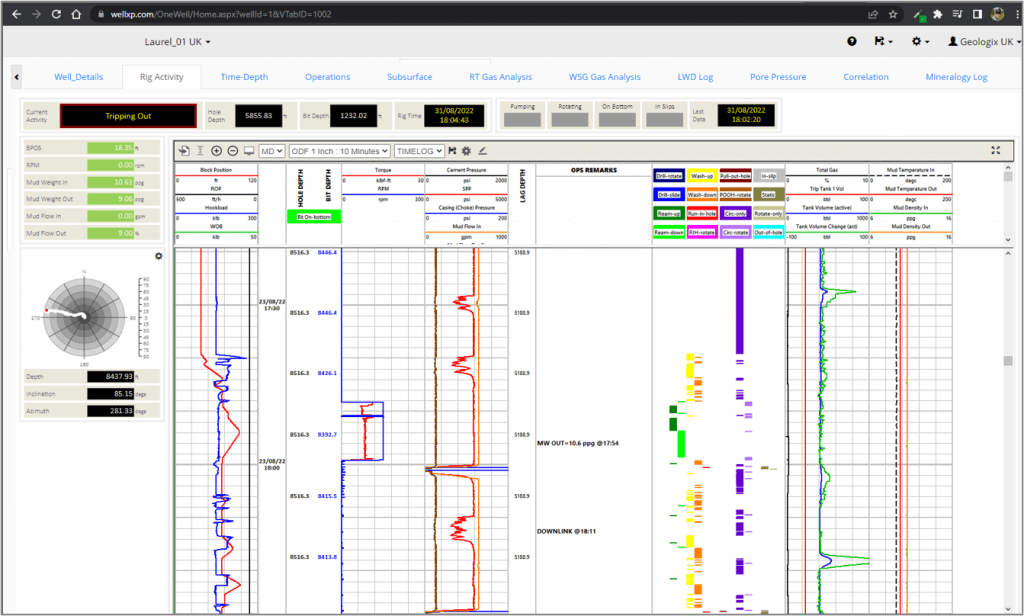Click the pencil annotate icon in toolbar

(x=483, y=151)
